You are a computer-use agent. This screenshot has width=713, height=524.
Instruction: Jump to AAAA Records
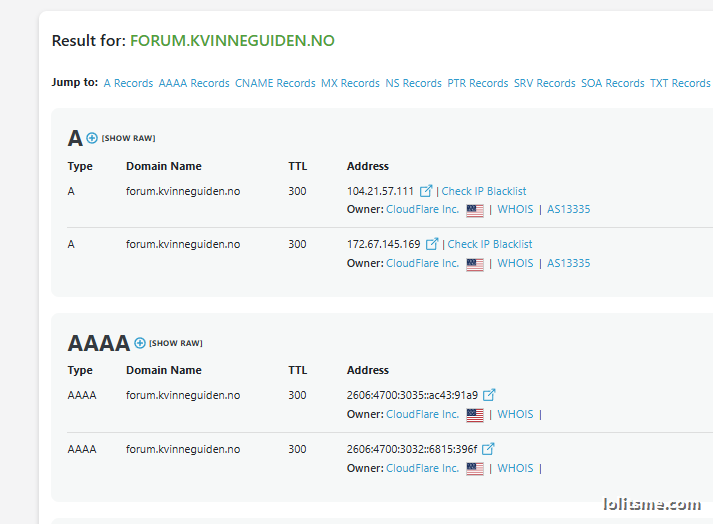(x=194, y=83)
